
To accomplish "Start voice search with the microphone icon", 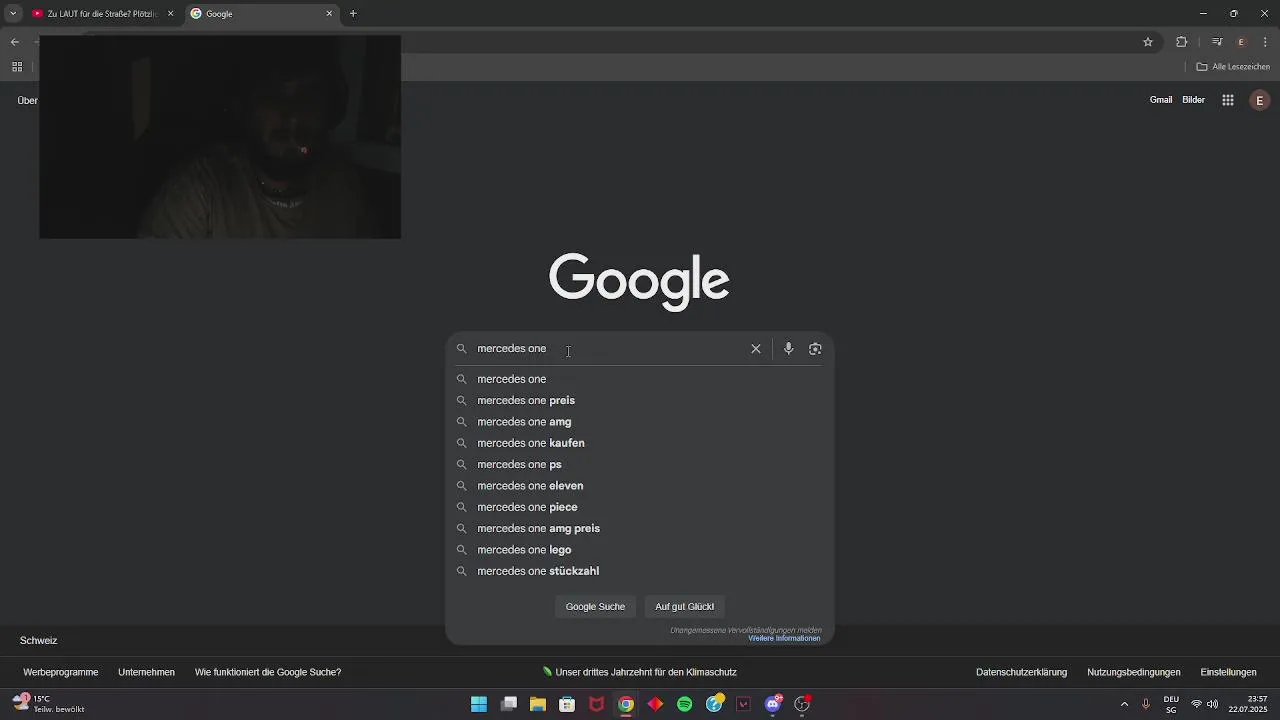I will (788, 349).
